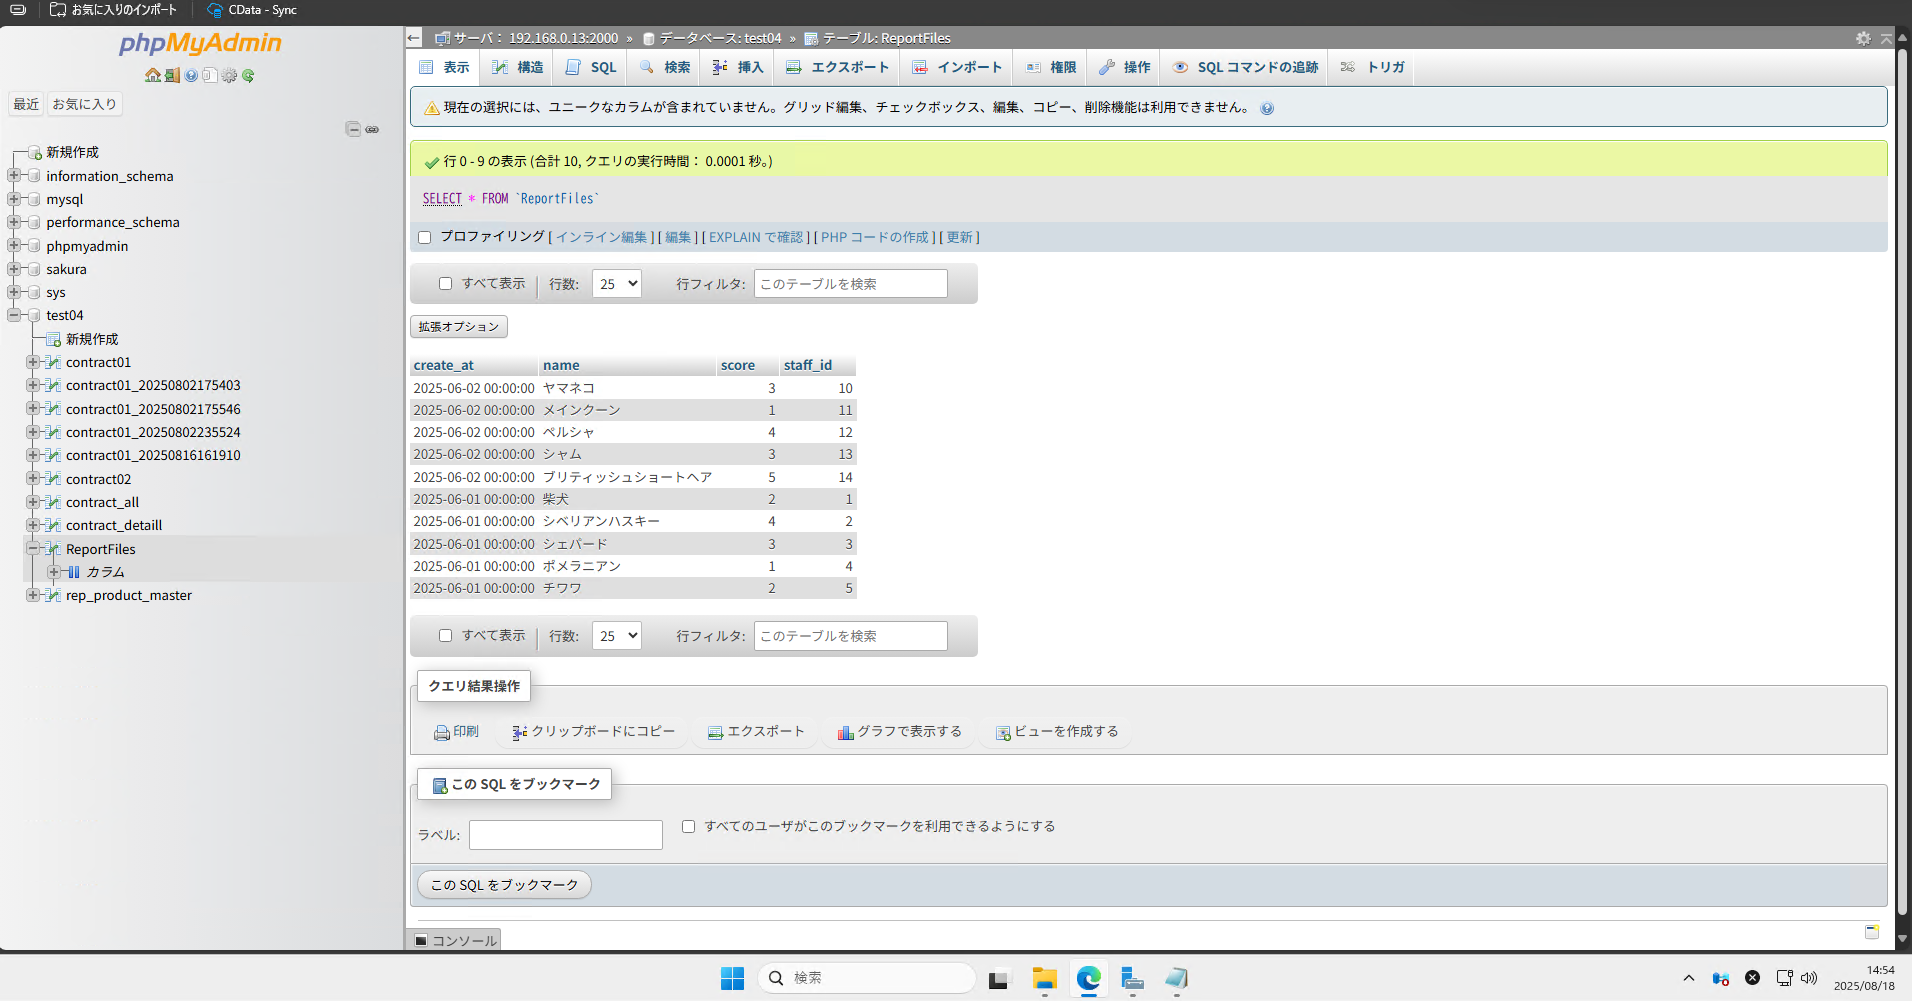Open Windows Start menu
1912x1001 pixels.
coord(732,978)
